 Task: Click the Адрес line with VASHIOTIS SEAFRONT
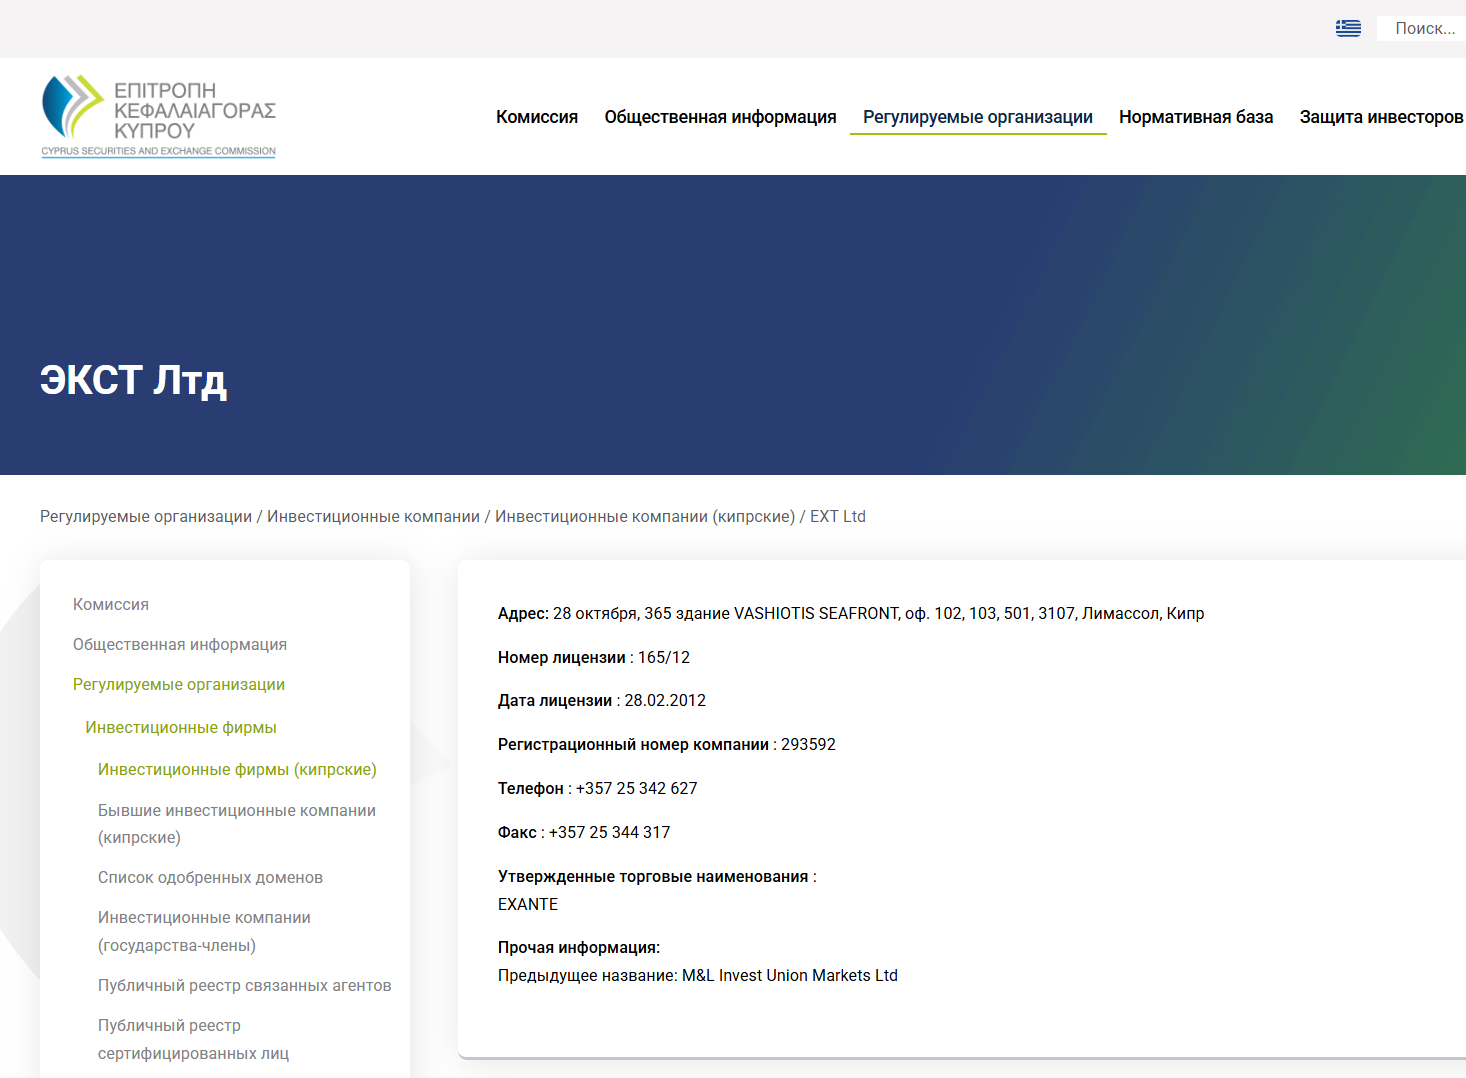click(851, 613)
